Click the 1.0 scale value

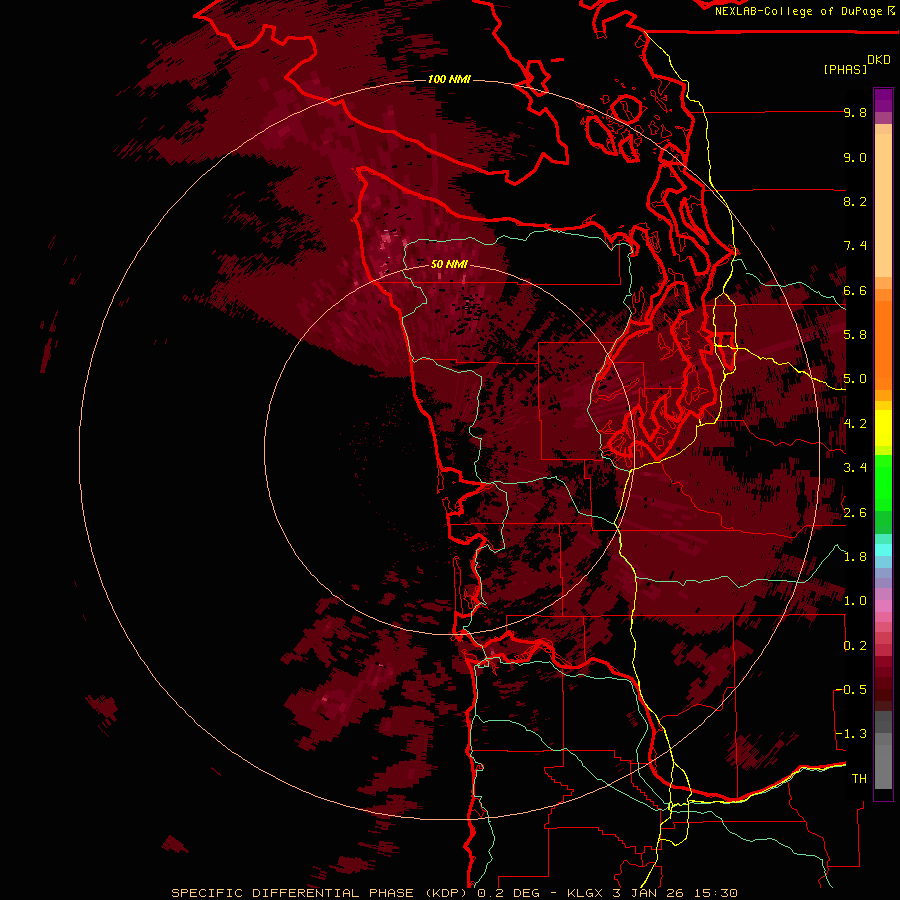click(855, 601)
